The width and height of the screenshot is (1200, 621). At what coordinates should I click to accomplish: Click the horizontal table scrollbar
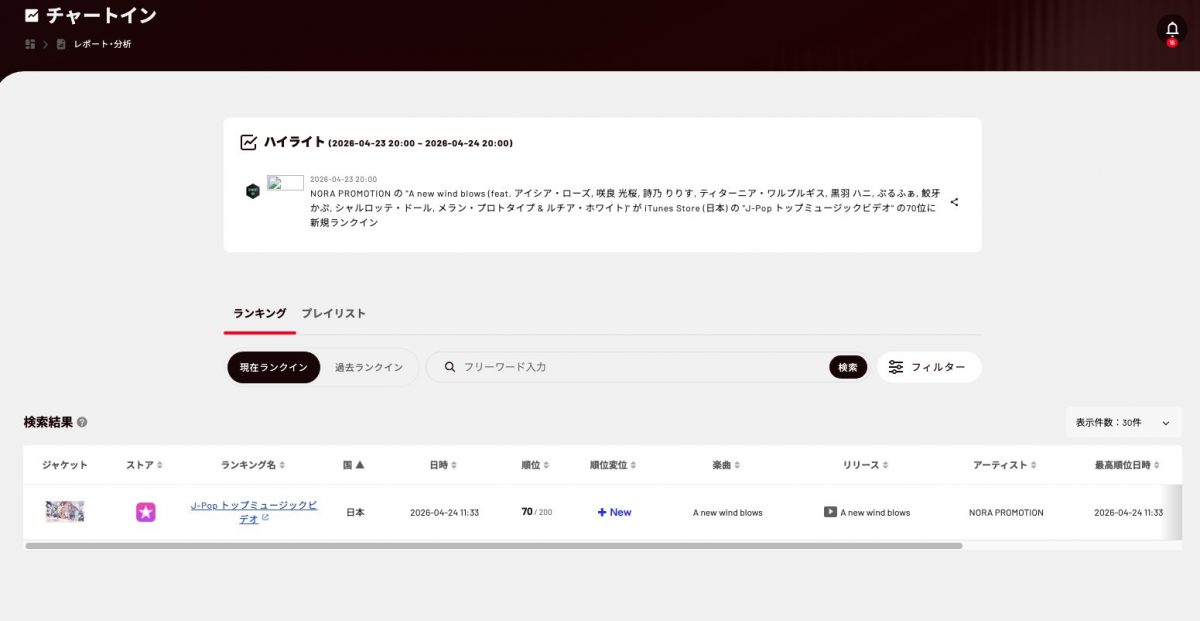coord(493,546)
